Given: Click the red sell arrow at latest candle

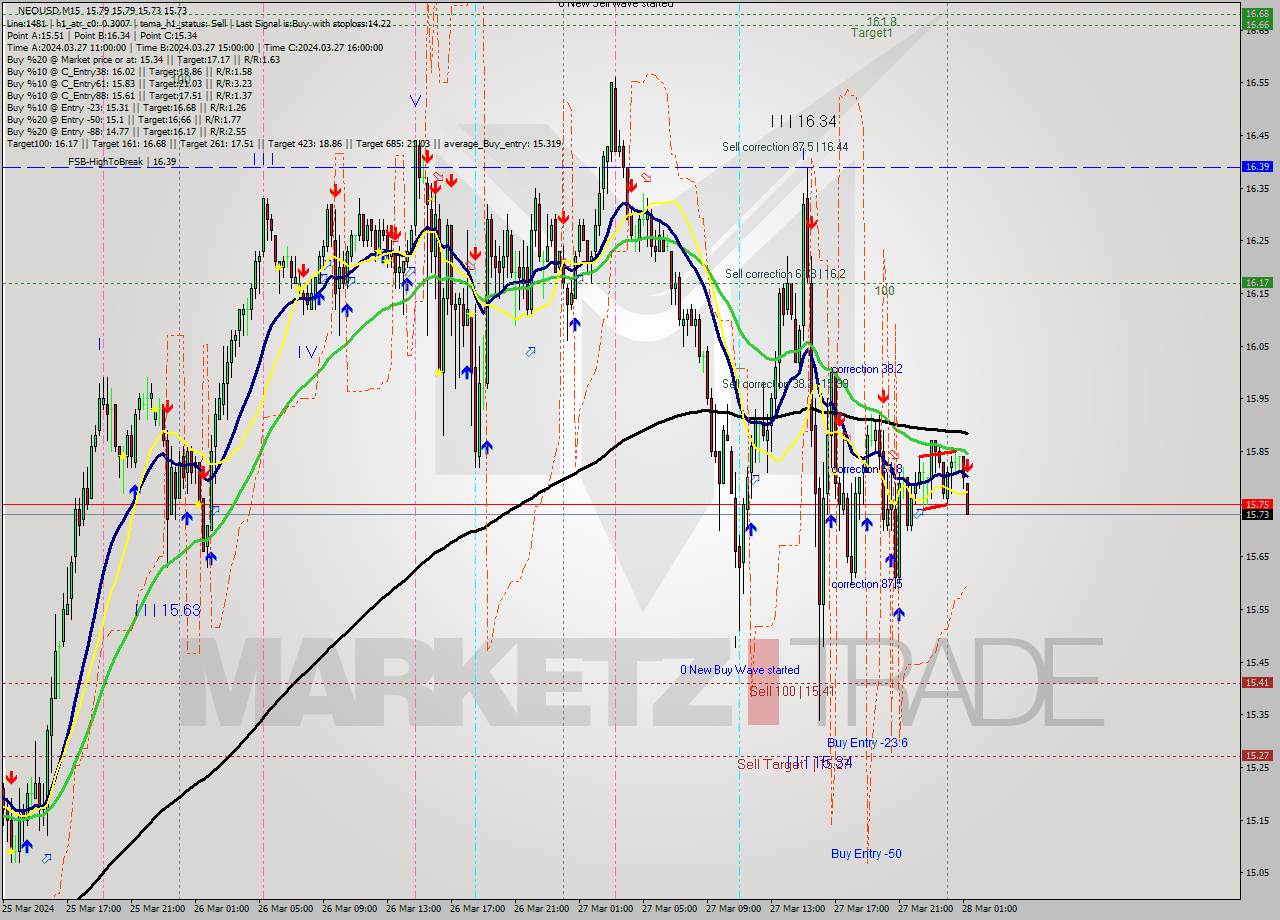Looking at the screenshot, I should click(968, 466).
